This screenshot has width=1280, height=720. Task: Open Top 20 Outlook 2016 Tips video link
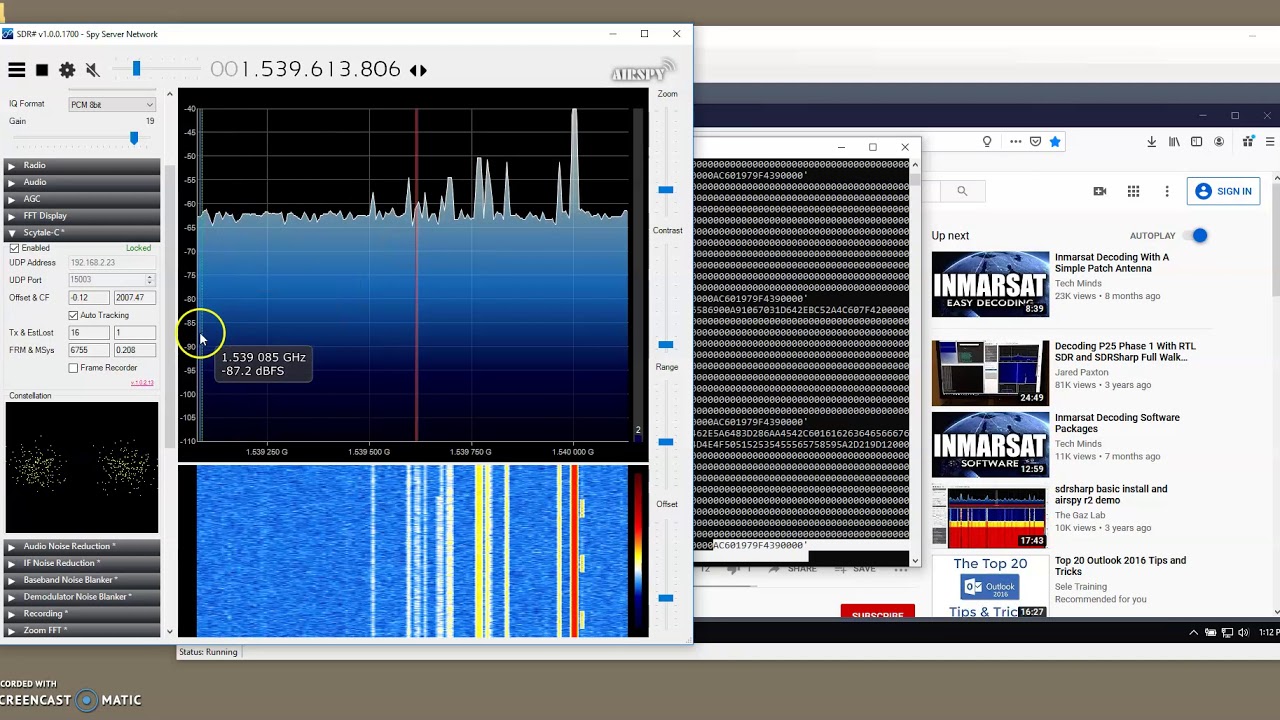1120,566
